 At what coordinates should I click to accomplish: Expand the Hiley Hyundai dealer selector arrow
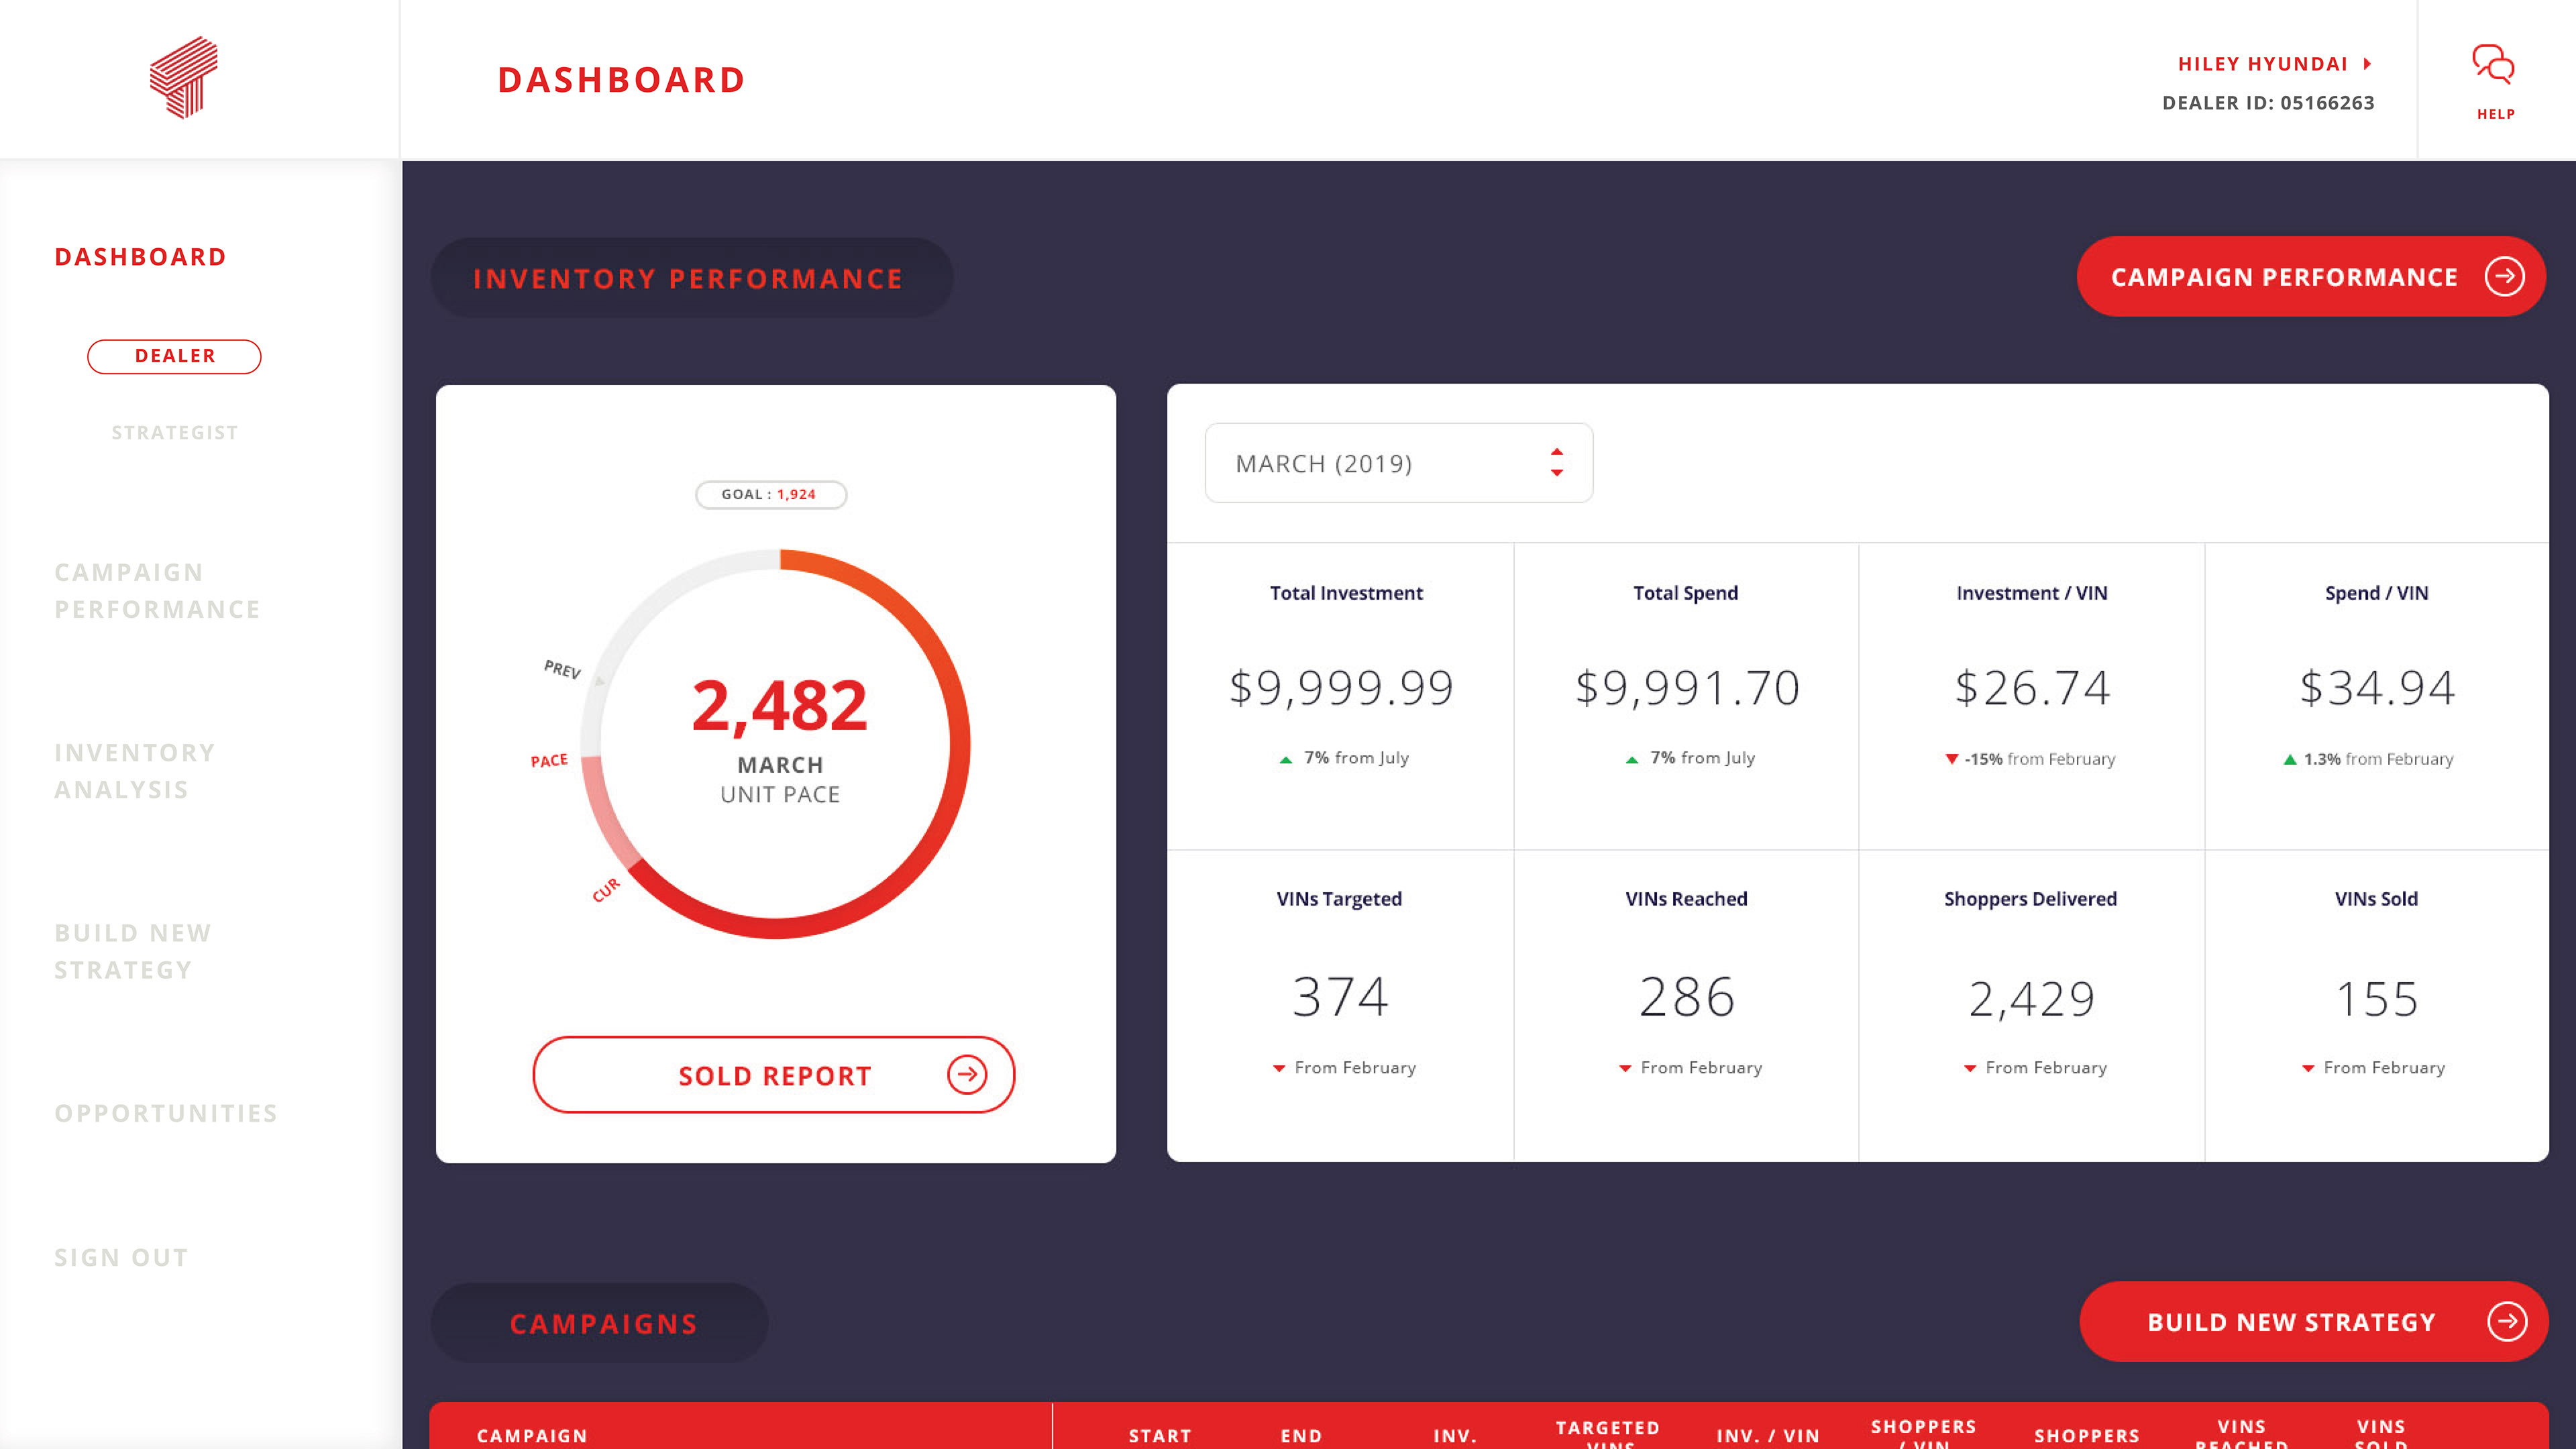click(2367, 64)
